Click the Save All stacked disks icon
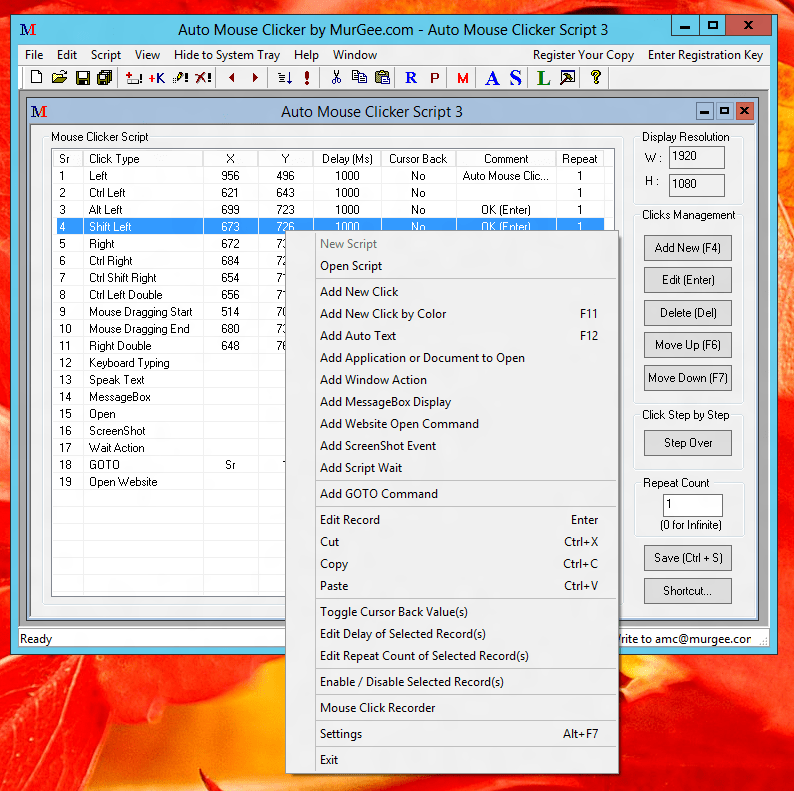This screenshot has height=791, width=794. pyautogui.click(x=105, y=77)
